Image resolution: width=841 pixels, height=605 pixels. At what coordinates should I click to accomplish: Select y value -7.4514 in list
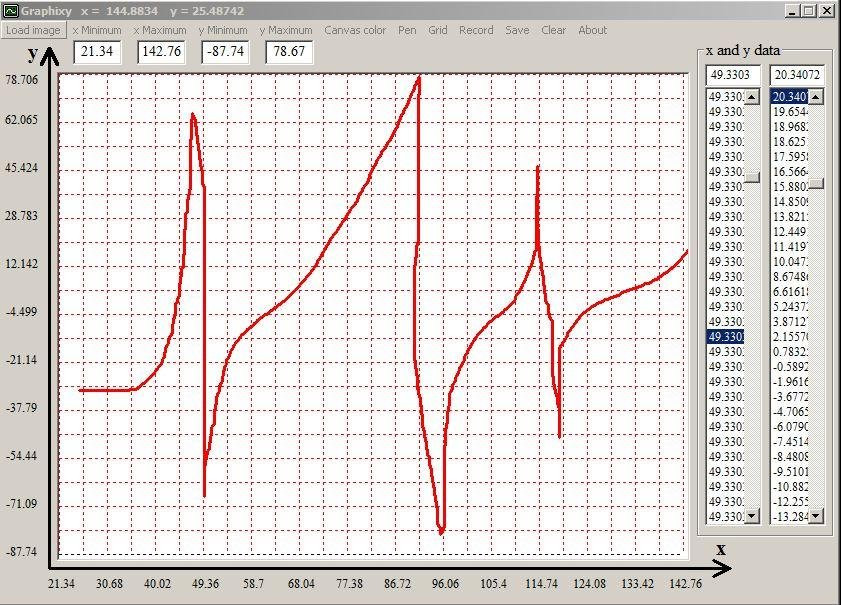coord(790,442)
